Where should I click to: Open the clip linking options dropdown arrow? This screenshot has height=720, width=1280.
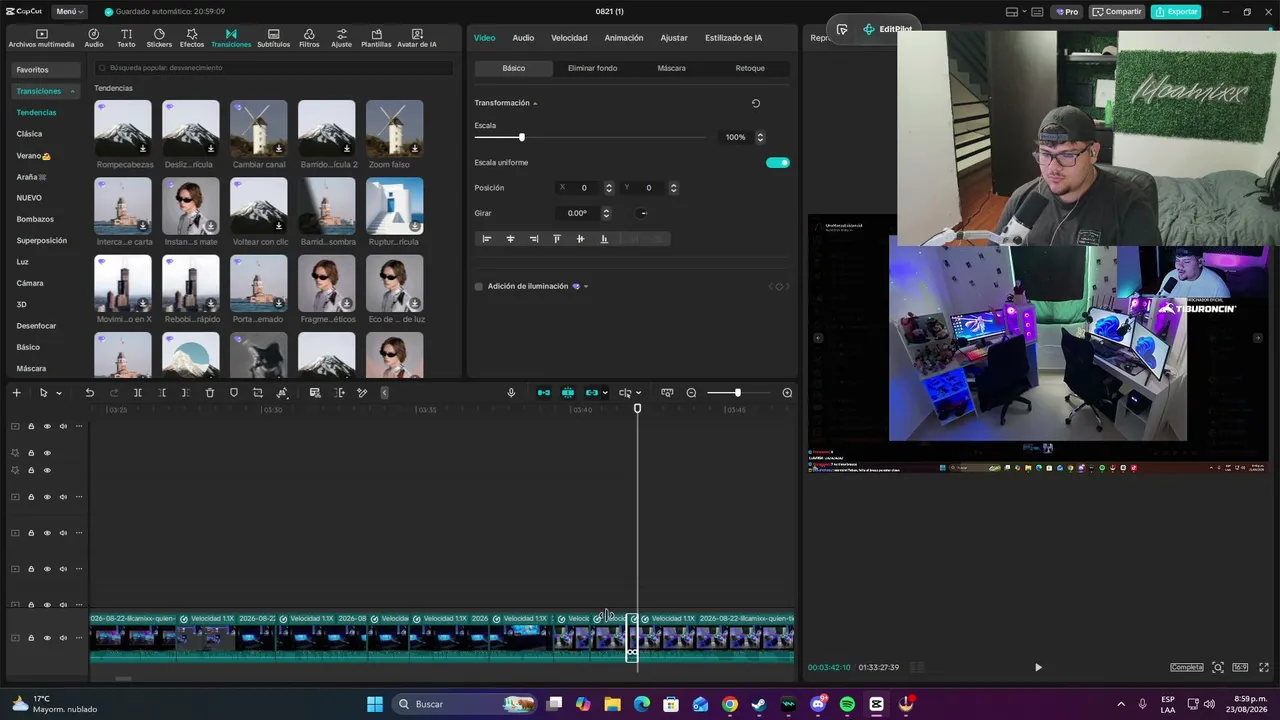[x=605, y=393]
